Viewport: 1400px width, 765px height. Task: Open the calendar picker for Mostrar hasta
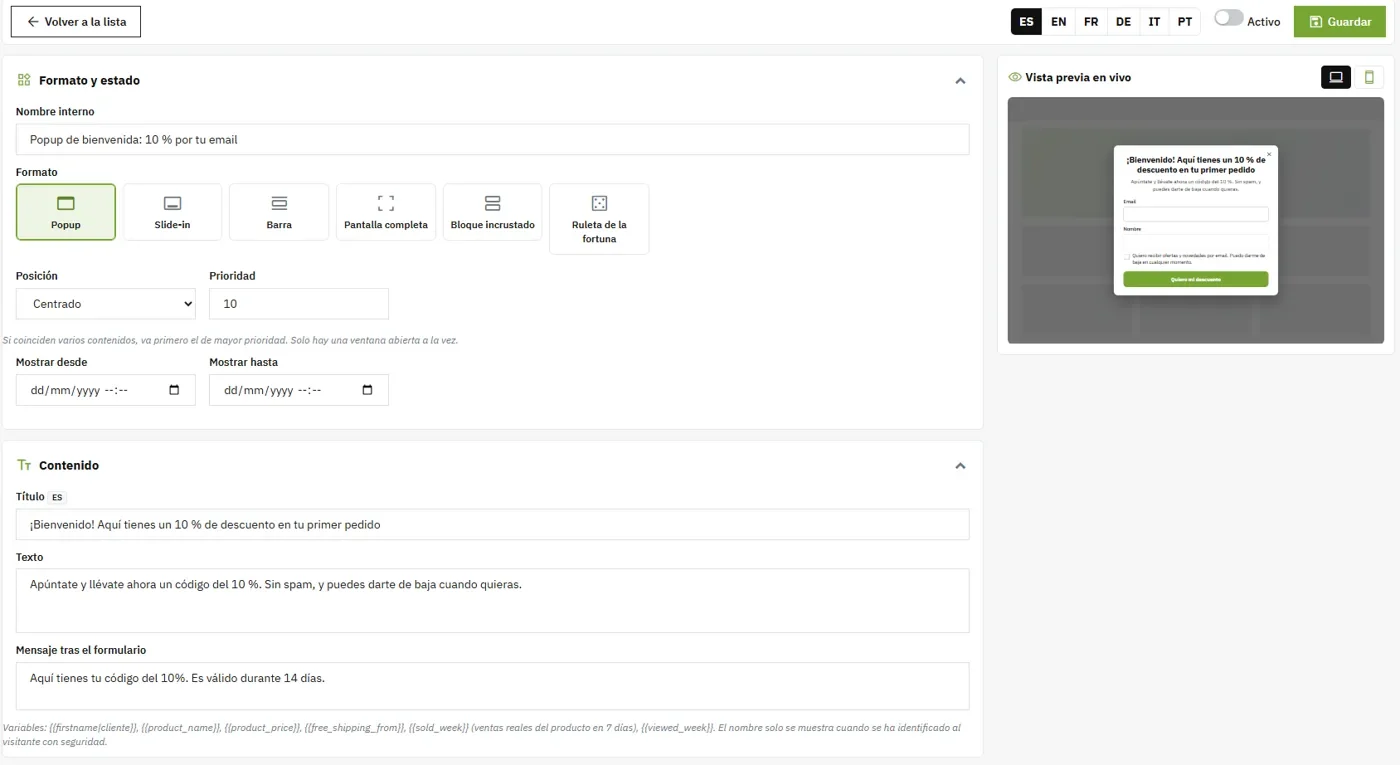pos(367,390)
